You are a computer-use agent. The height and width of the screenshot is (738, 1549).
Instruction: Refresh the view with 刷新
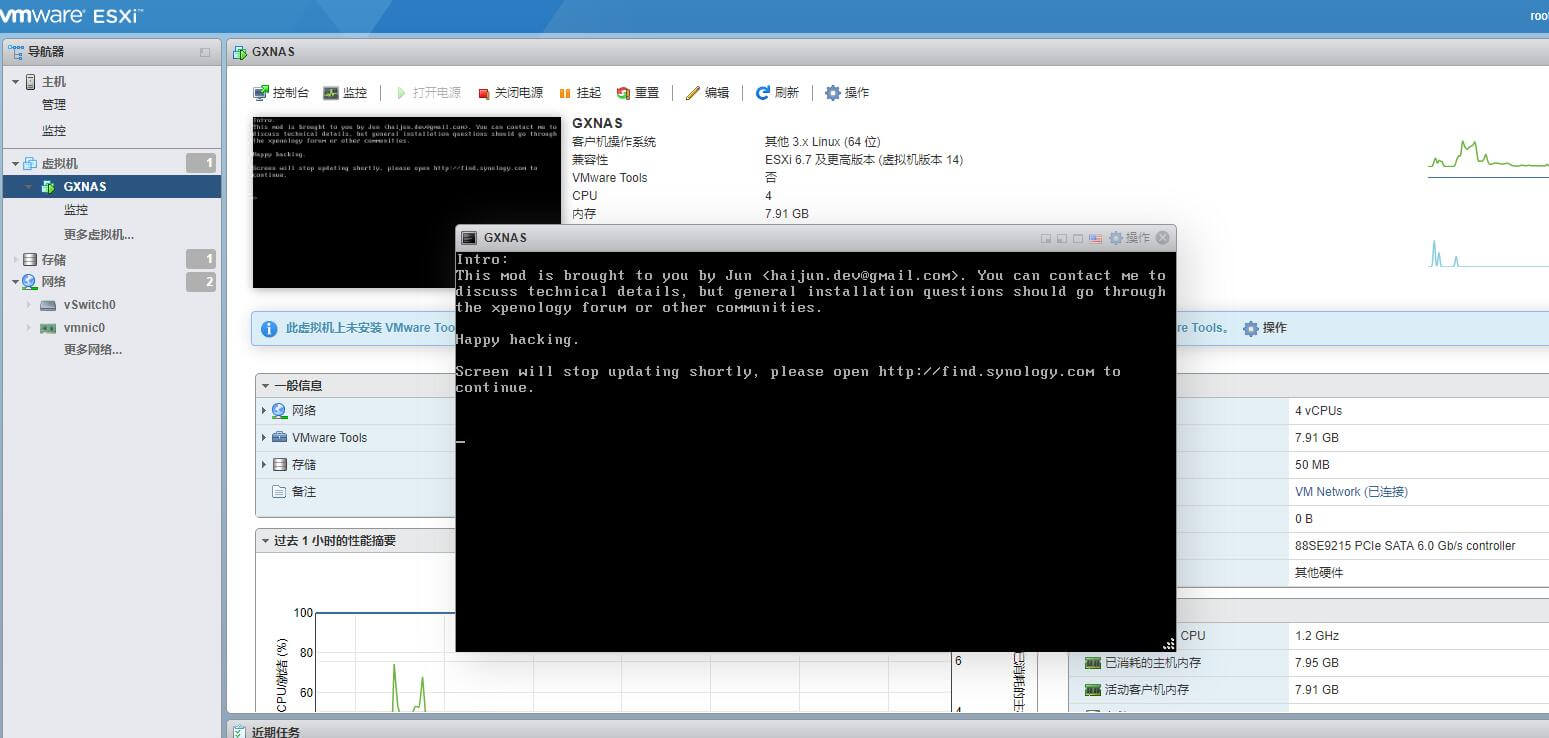click(x=777, y=93)
